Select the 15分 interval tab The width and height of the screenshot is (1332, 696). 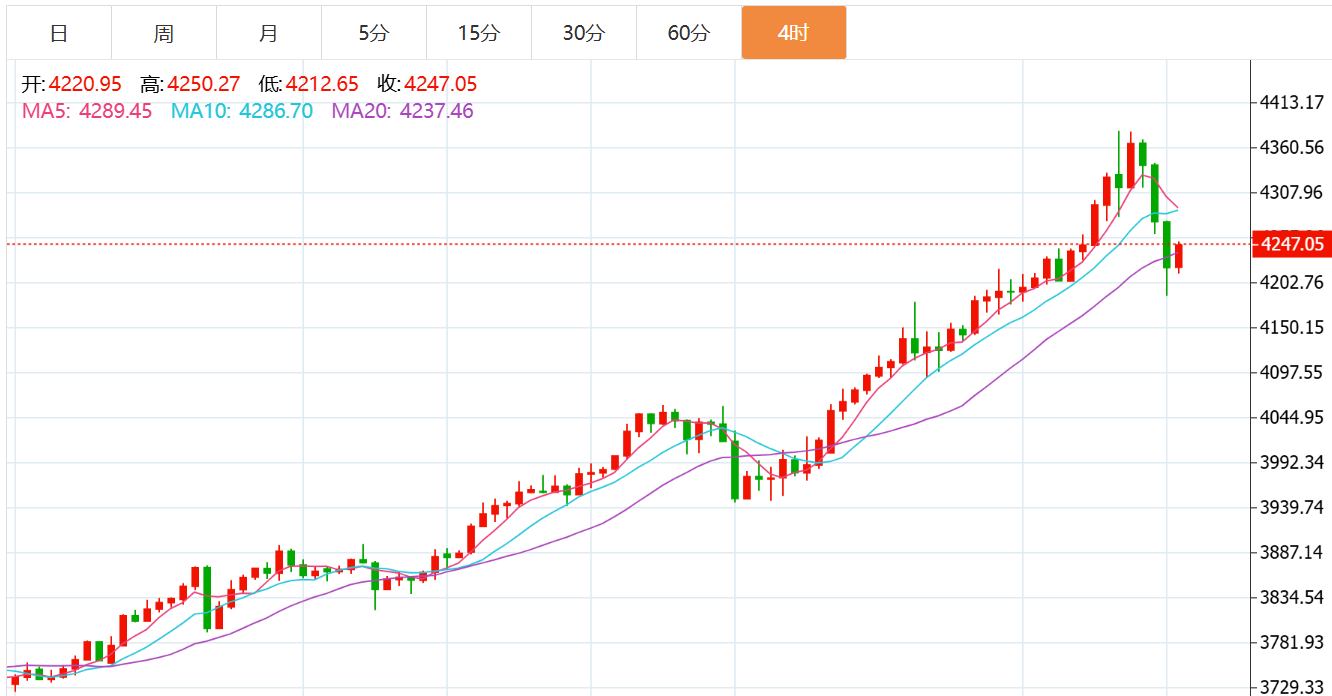(x=478, y=33)
